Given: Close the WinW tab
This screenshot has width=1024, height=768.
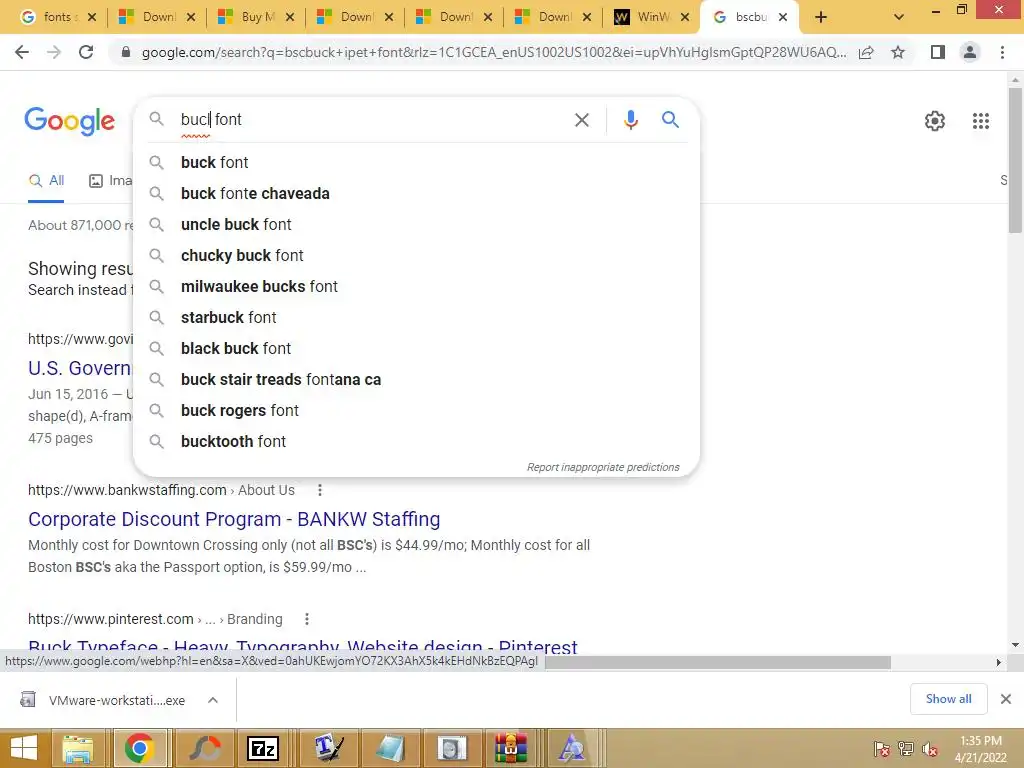Looking at the screenshot, I should (x=685, y=18).
